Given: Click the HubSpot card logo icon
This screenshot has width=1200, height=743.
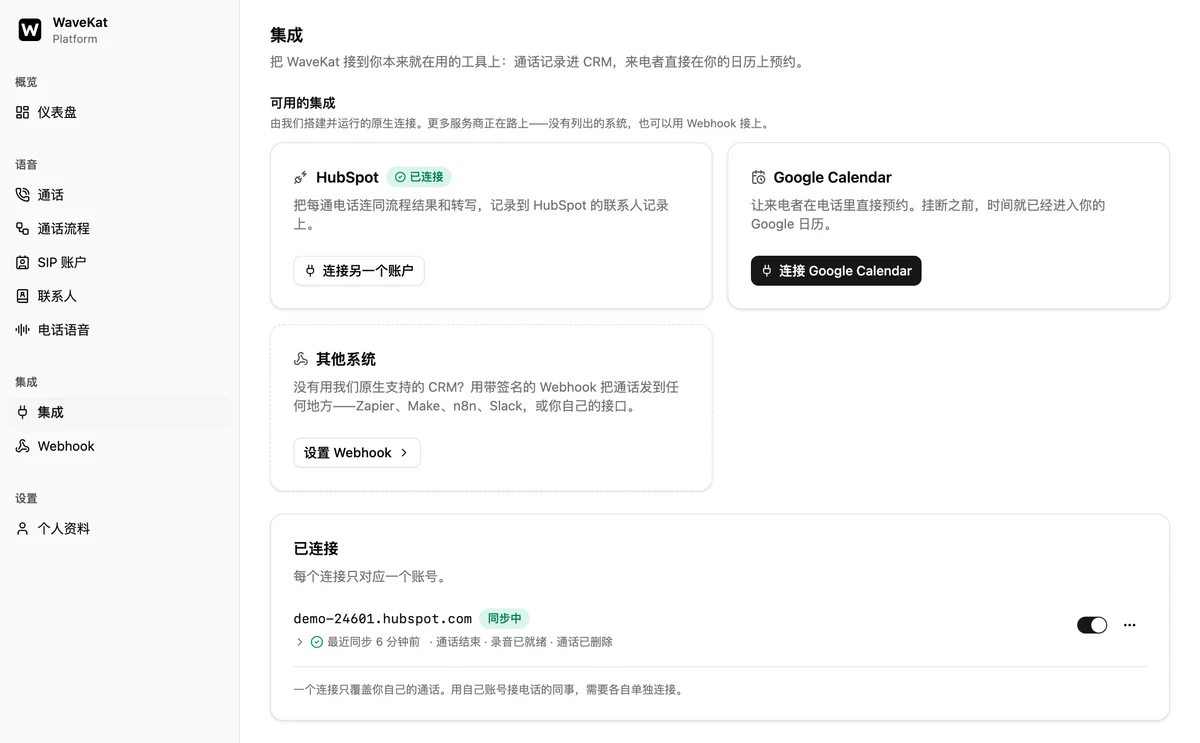Looking at the screenshot, I should pos(300,177).
